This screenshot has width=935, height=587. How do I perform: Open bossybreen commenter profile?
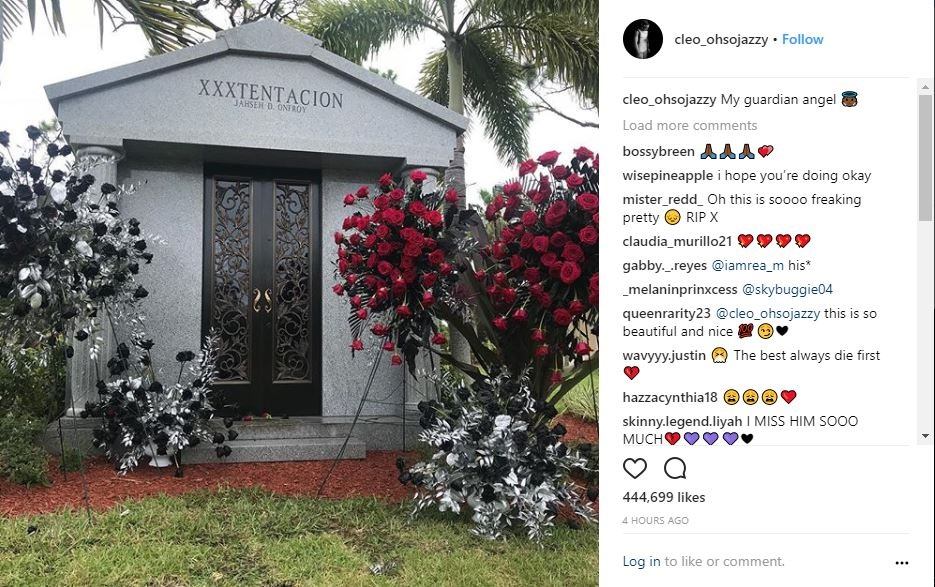point(658,152)
